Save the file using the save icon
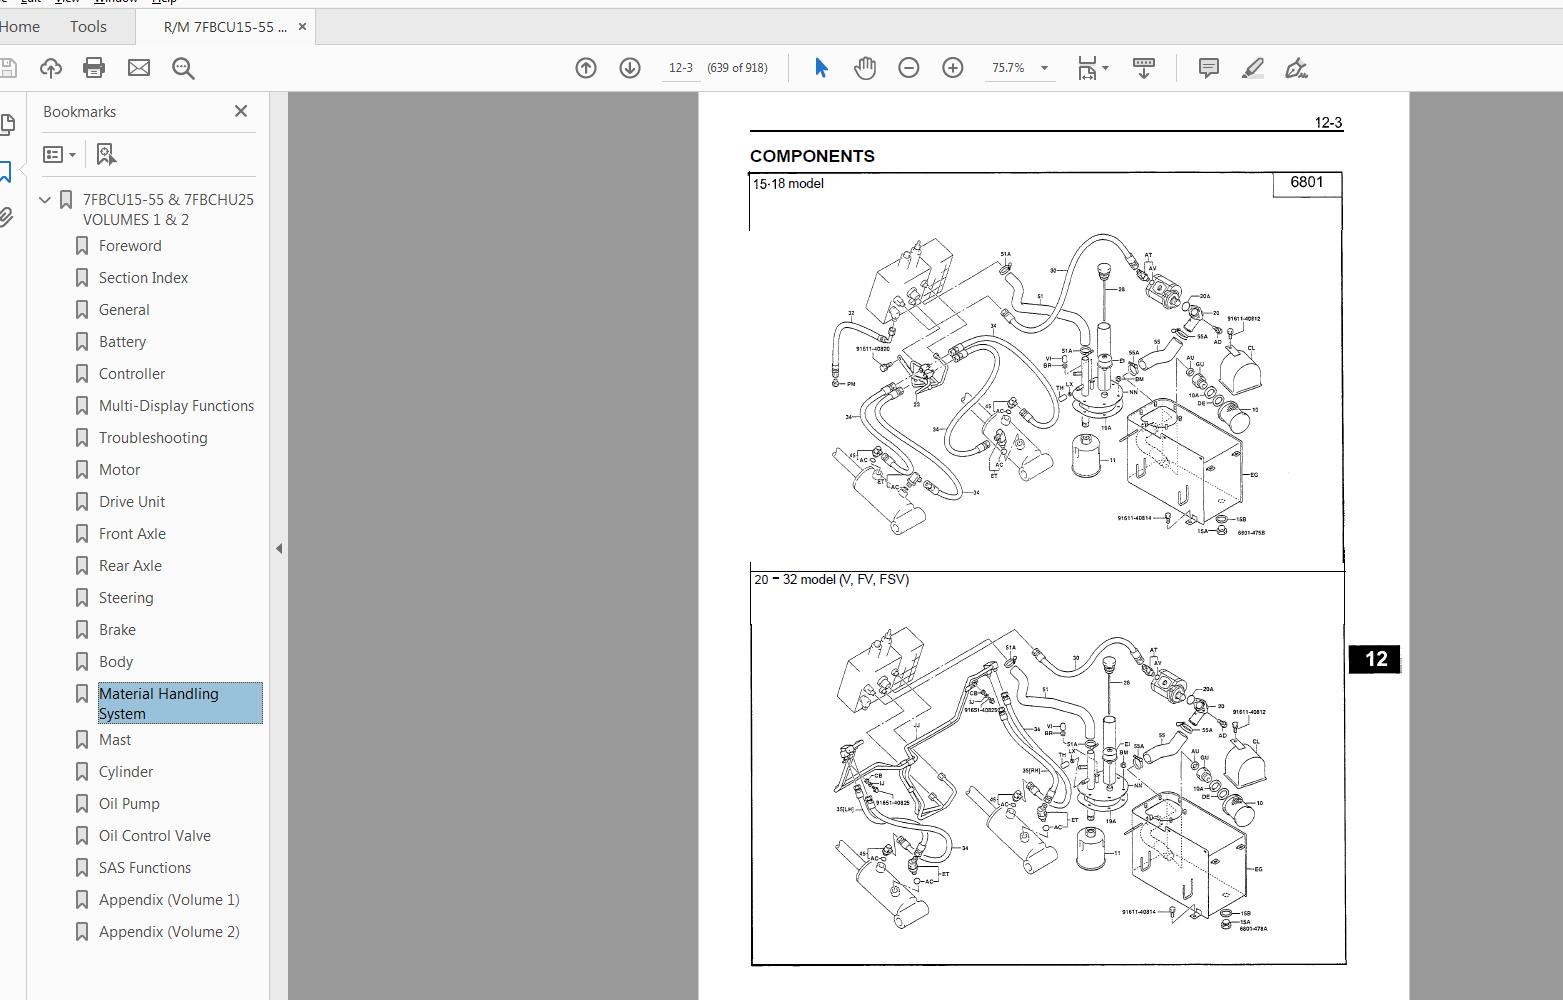The width and height of the screenshot is (1563, 1000). (9, 68)
